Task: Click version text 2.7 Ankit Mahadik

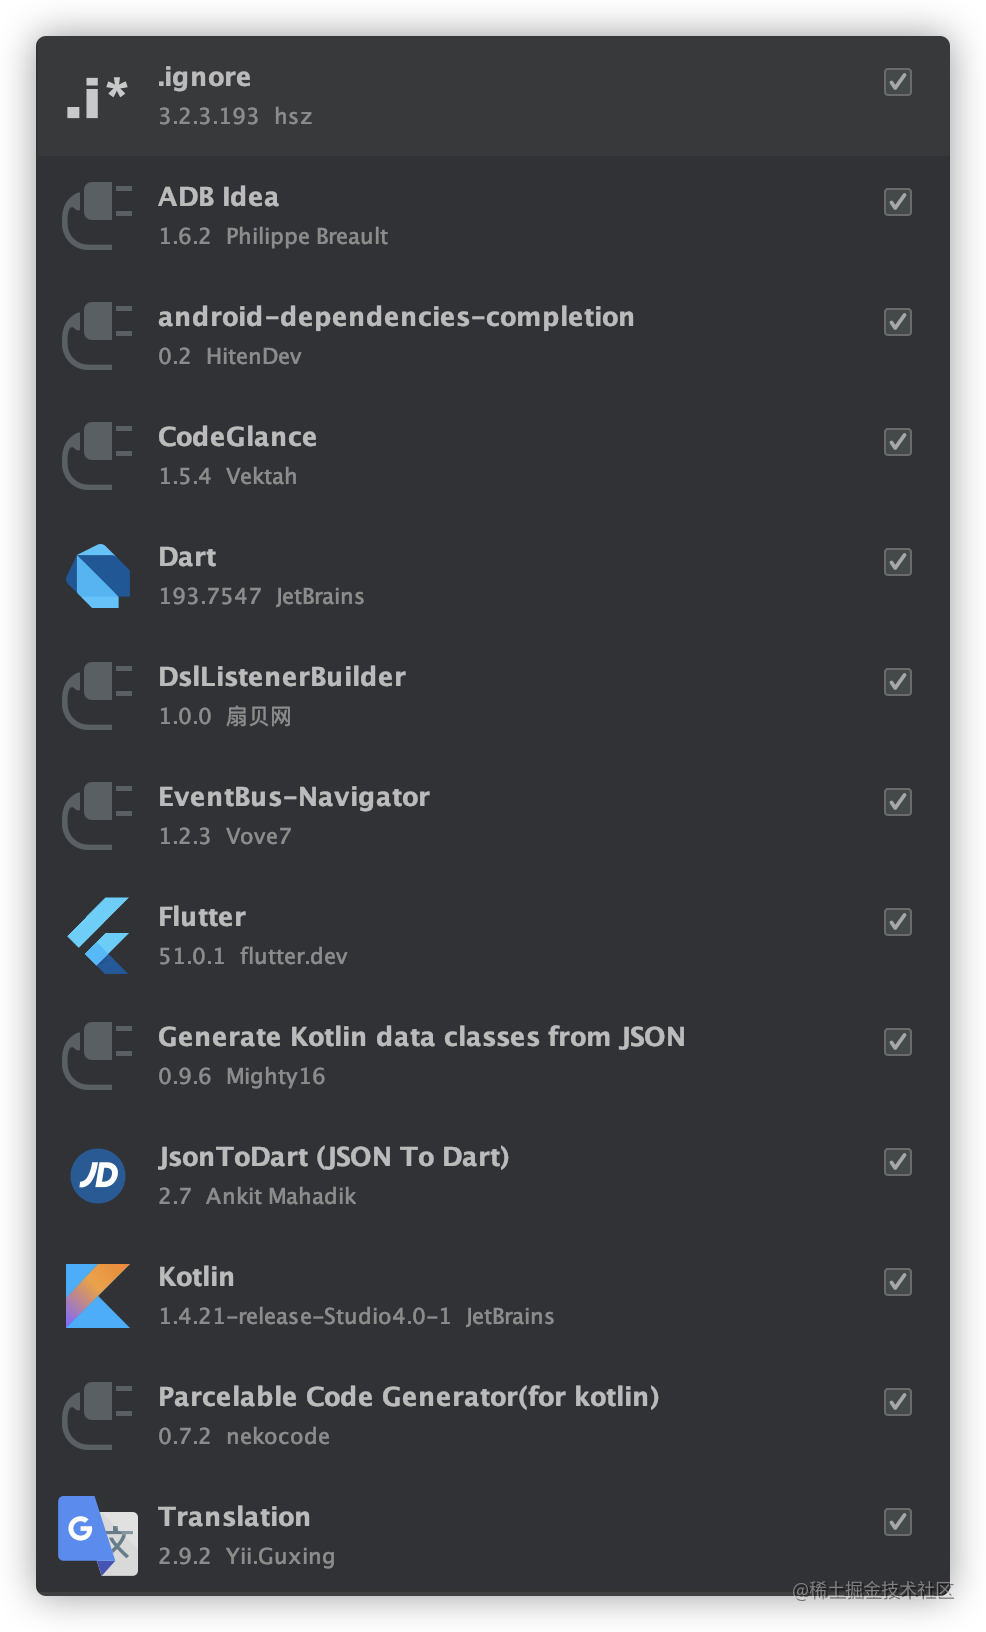Action: [x=257, y=1196]
